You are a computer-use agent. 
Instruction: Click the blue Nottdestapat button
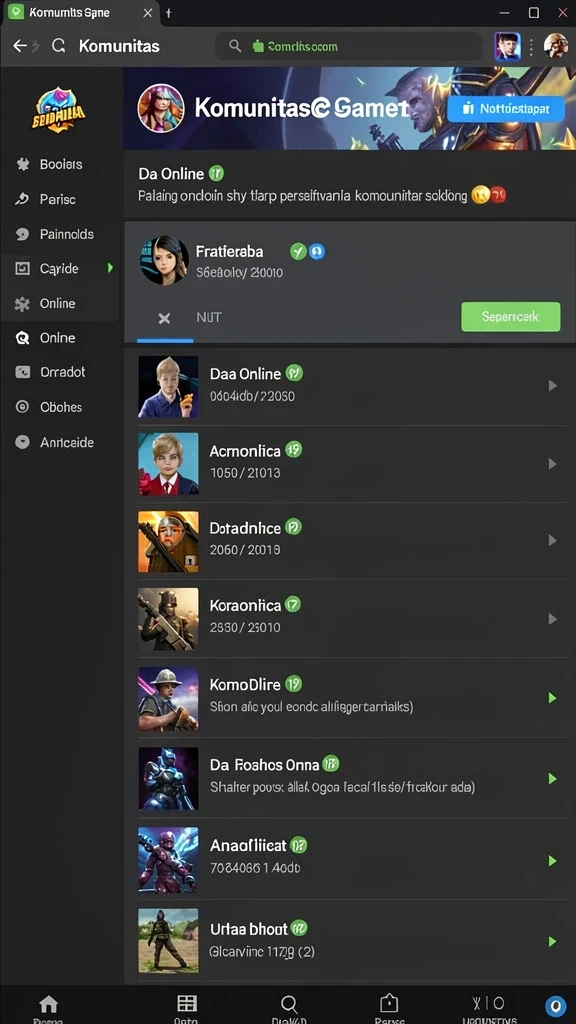coord(506,109)
